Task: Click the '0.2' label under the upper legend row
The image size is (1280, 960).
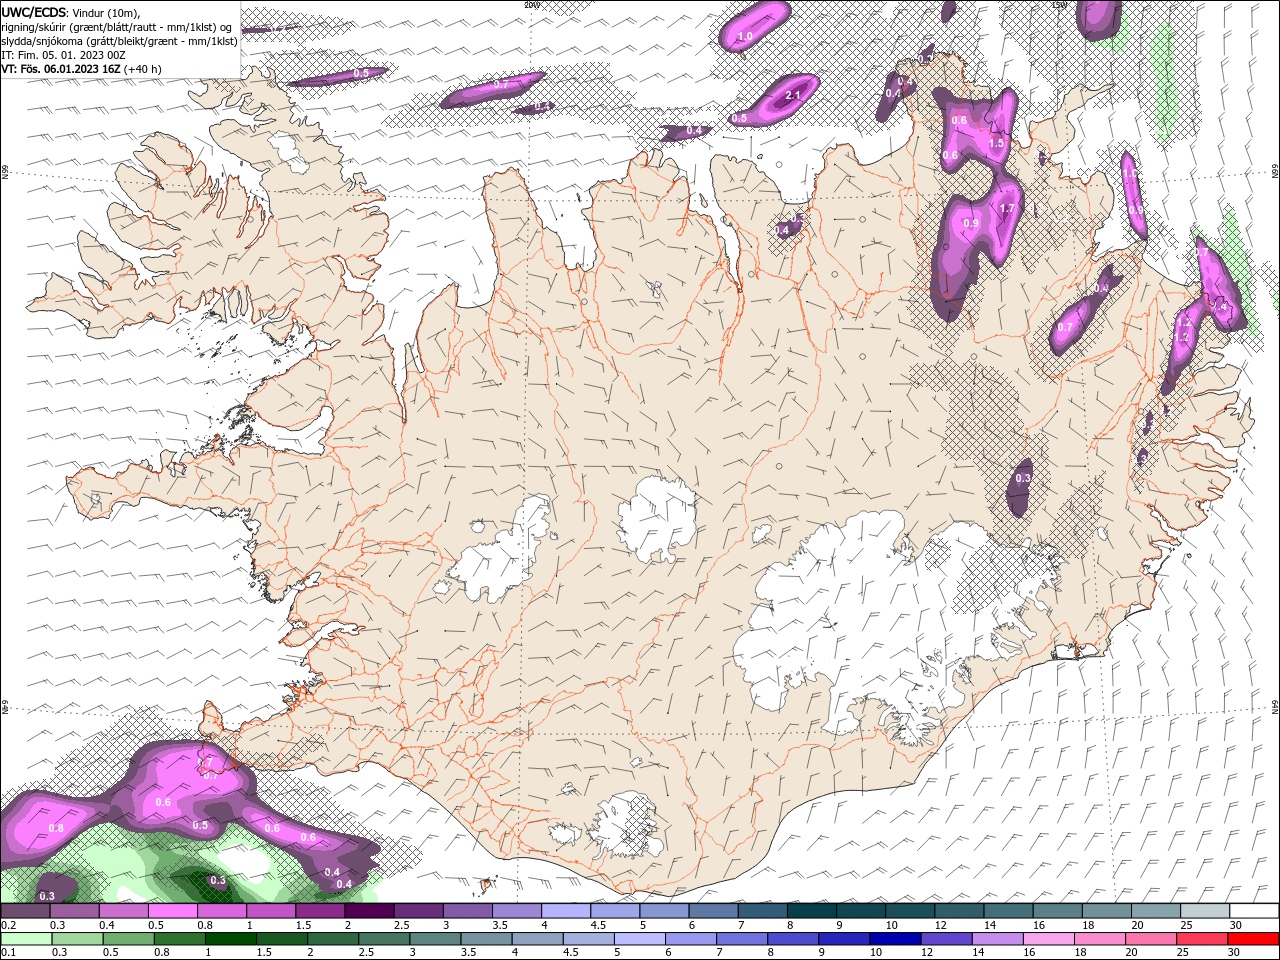Action: (x=8, y=925)
